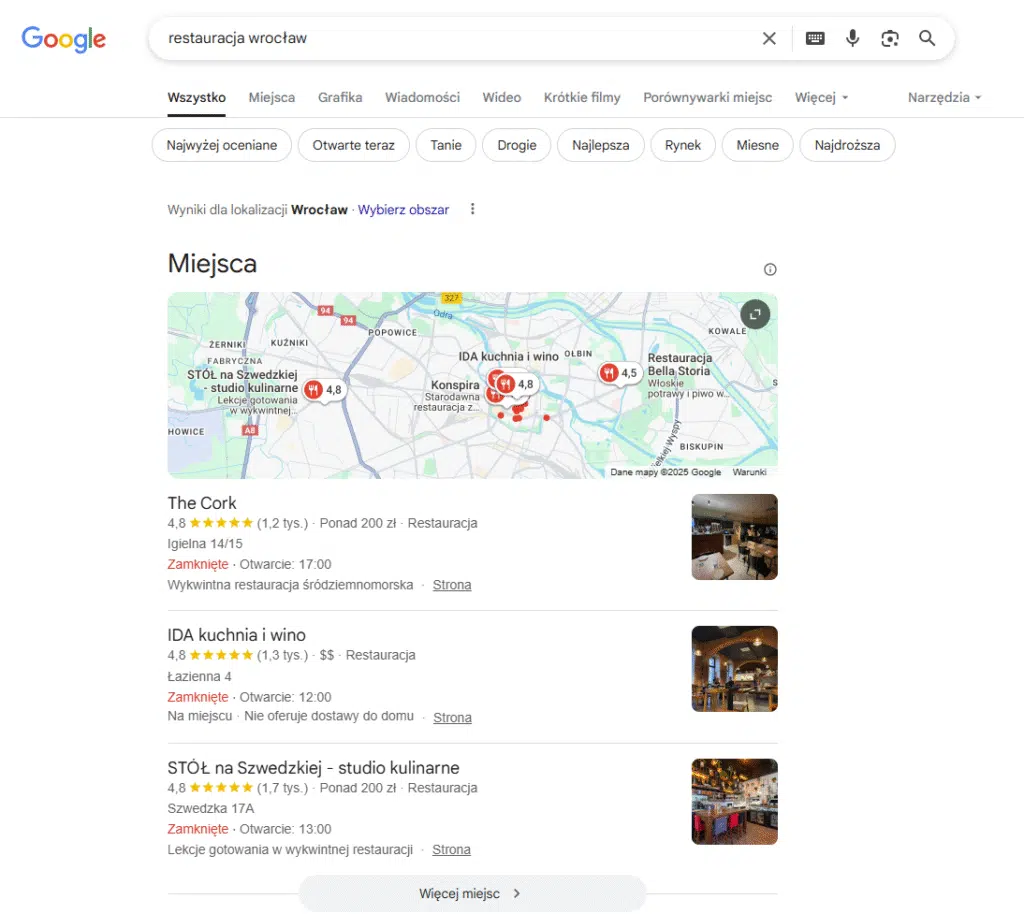Screen dimensions: 1024x914
Task: Click the Wybierz obszar link
Action: 403,209
